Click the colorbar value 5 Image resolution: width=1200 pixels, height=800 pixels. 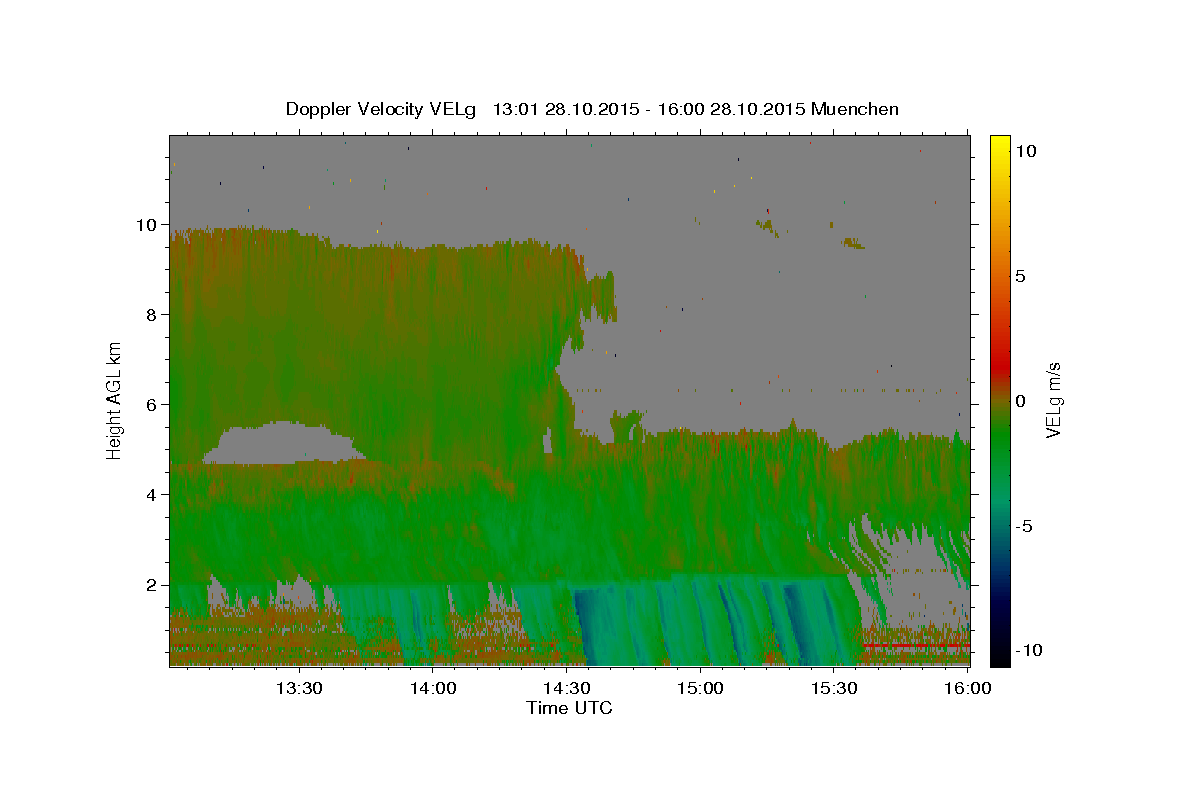tap(1020, 276)
